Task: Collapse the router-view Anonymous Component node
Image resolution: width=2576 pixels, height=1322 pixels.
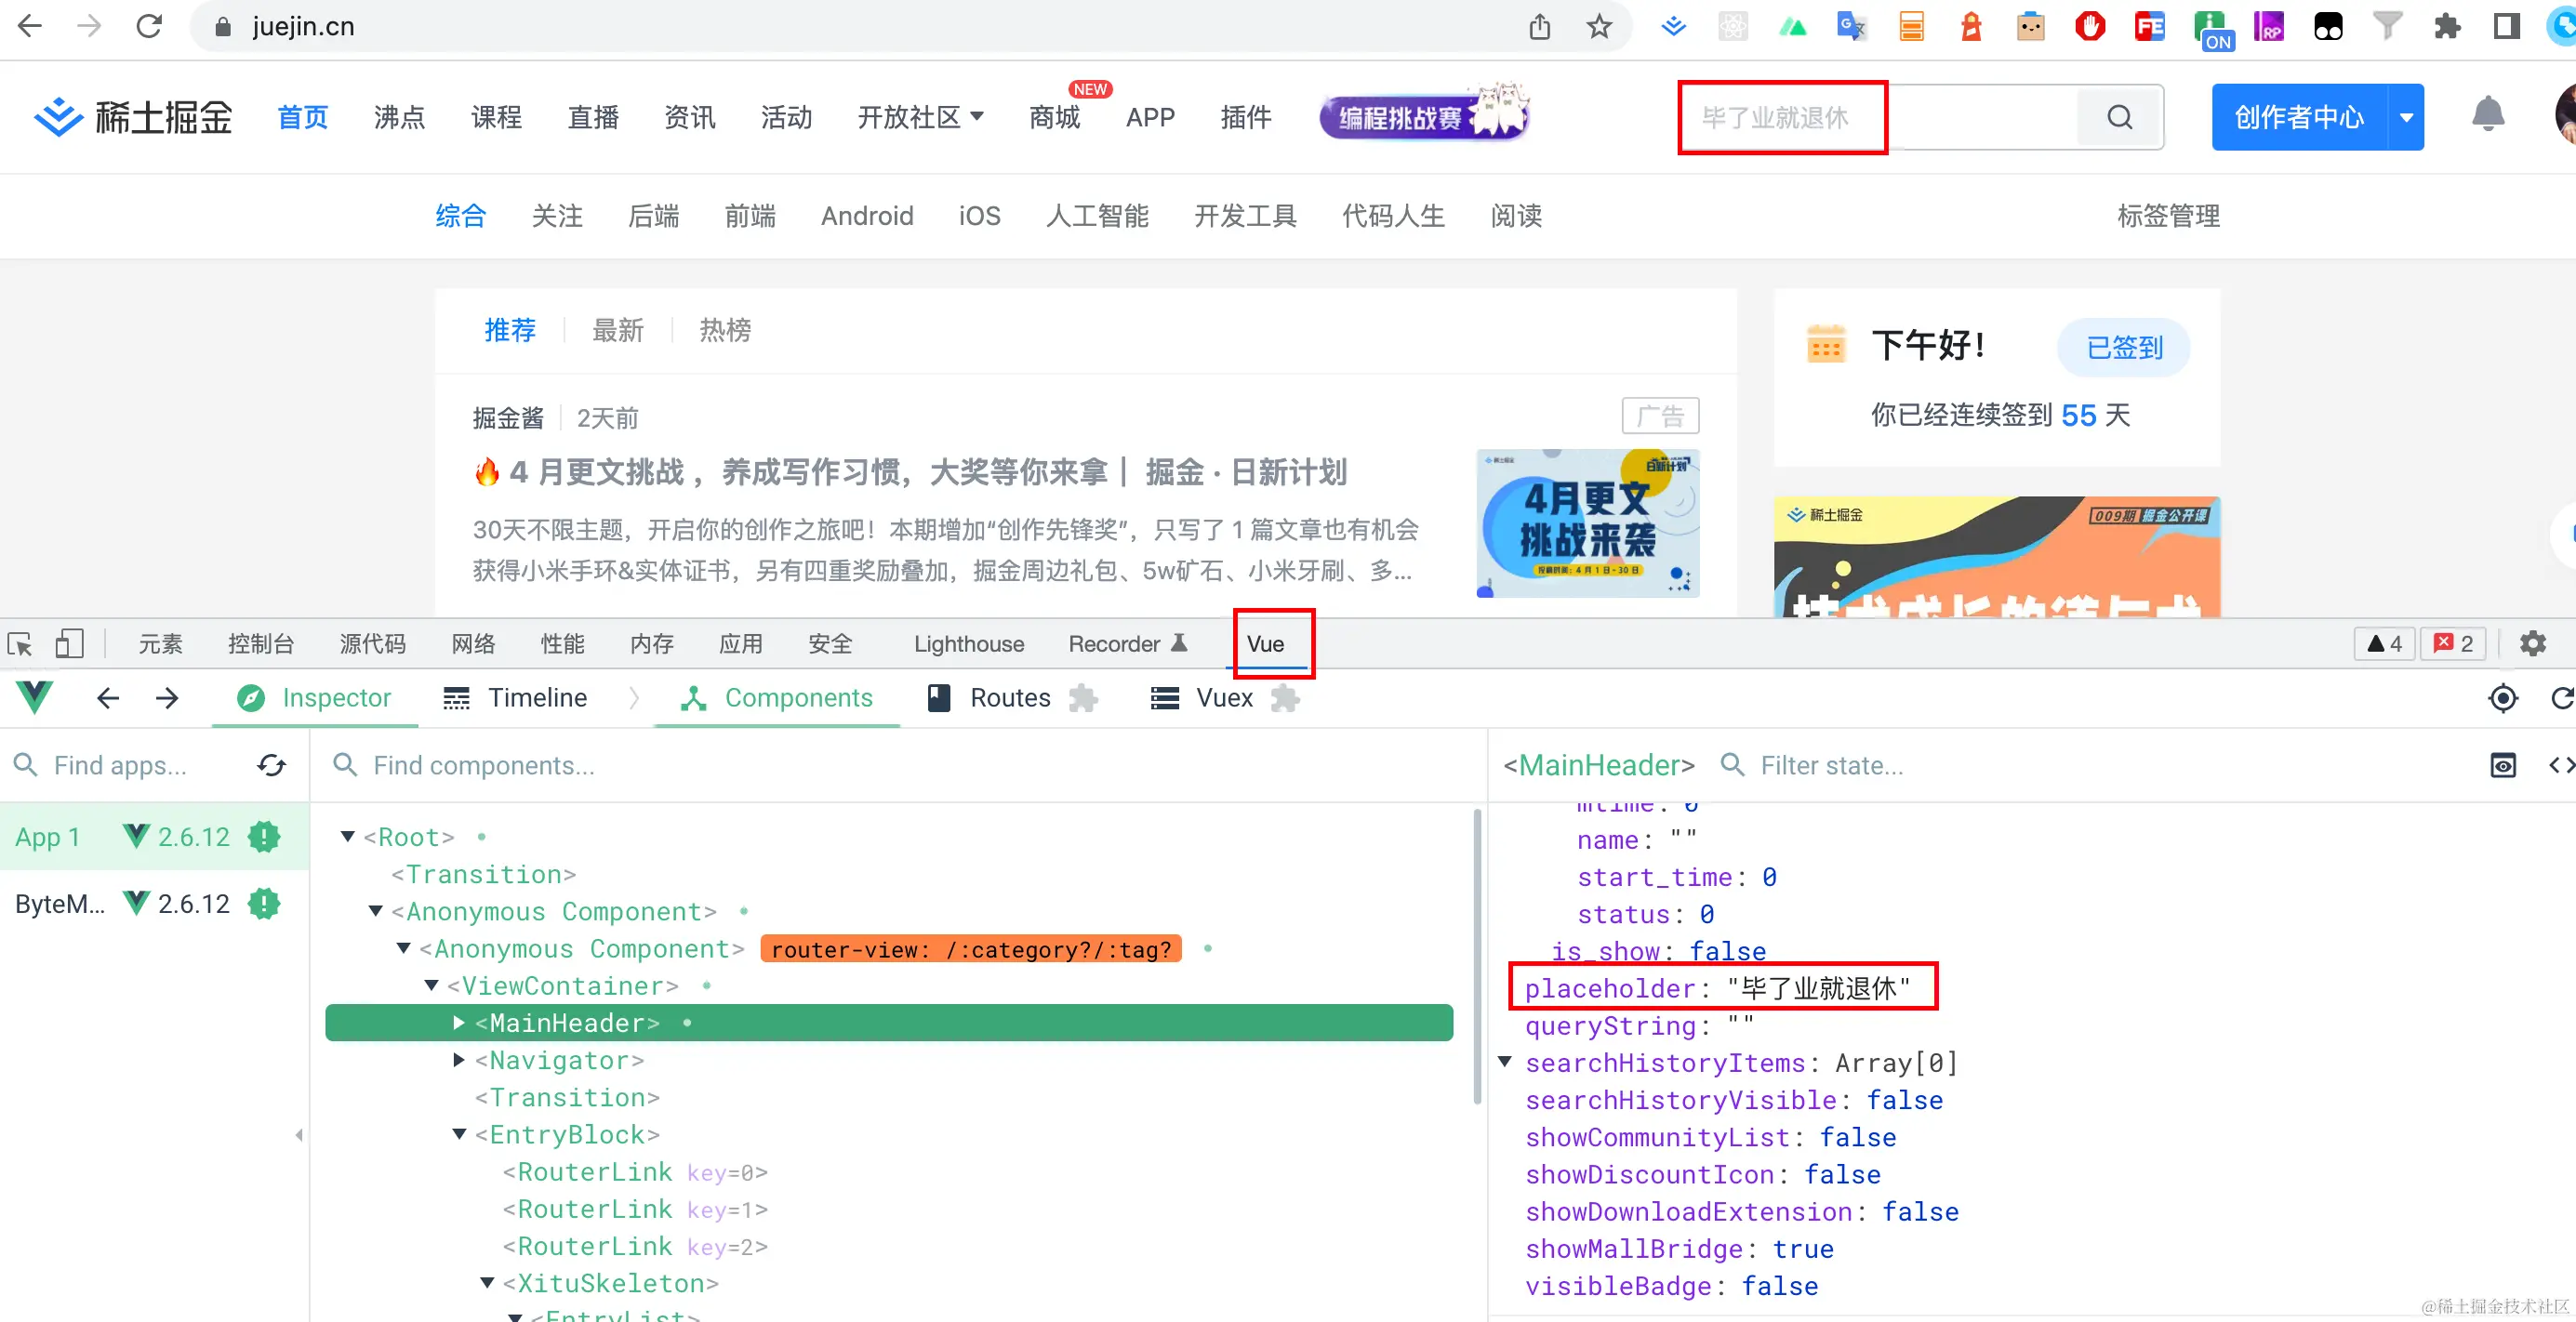Action: click(x=403, y=947)
